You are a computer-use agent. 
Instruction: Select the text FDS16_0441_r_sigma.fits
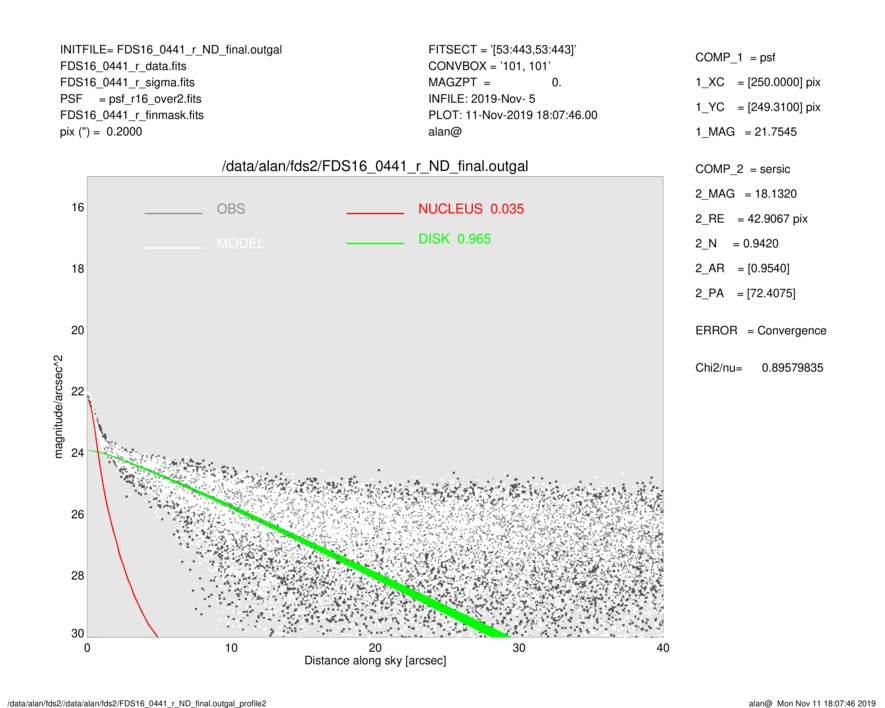pos(127,82)
